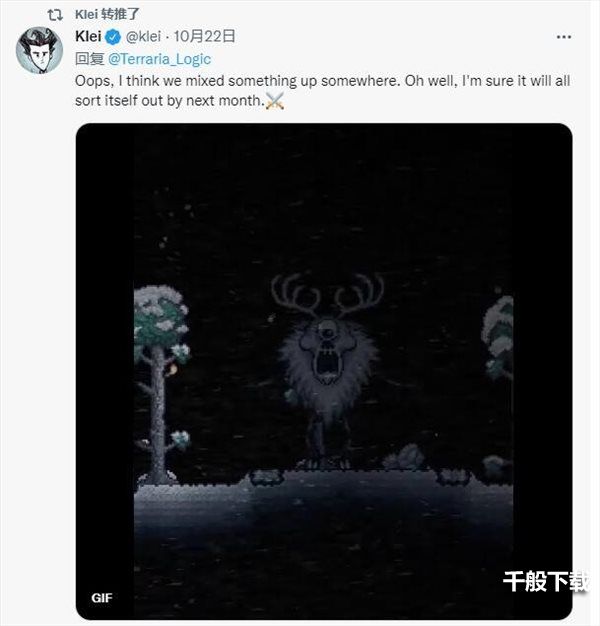
Task: Open the "Klei 转推了" retweet notice
Action: click(x=106, y=14)
